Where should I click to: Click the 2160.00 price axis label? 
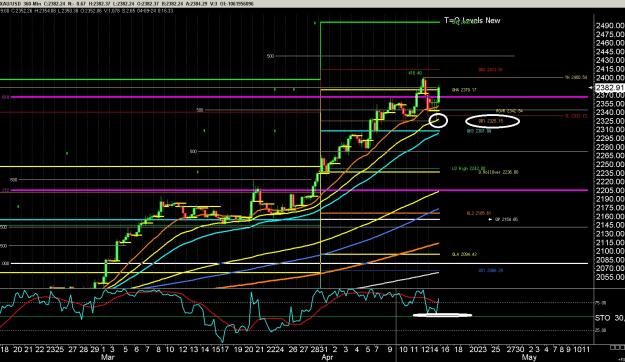point(610,216)
